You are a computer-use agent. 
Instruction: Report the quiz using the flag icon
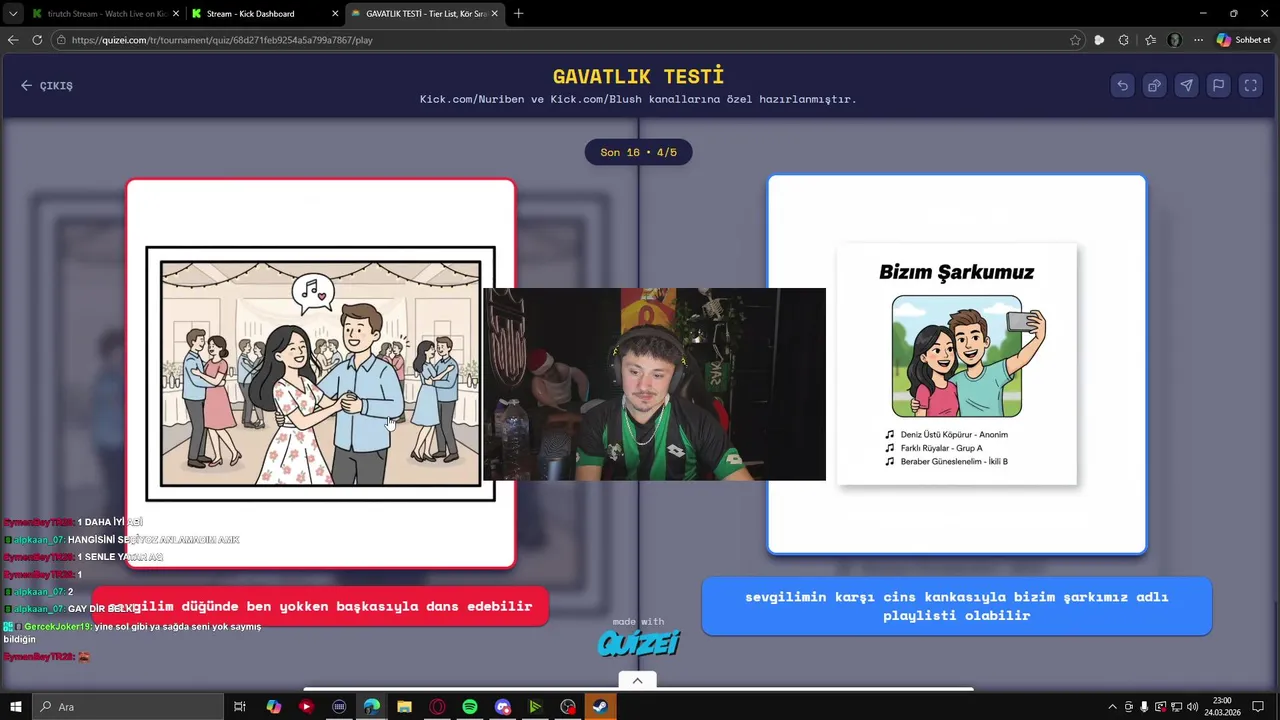1218,85
